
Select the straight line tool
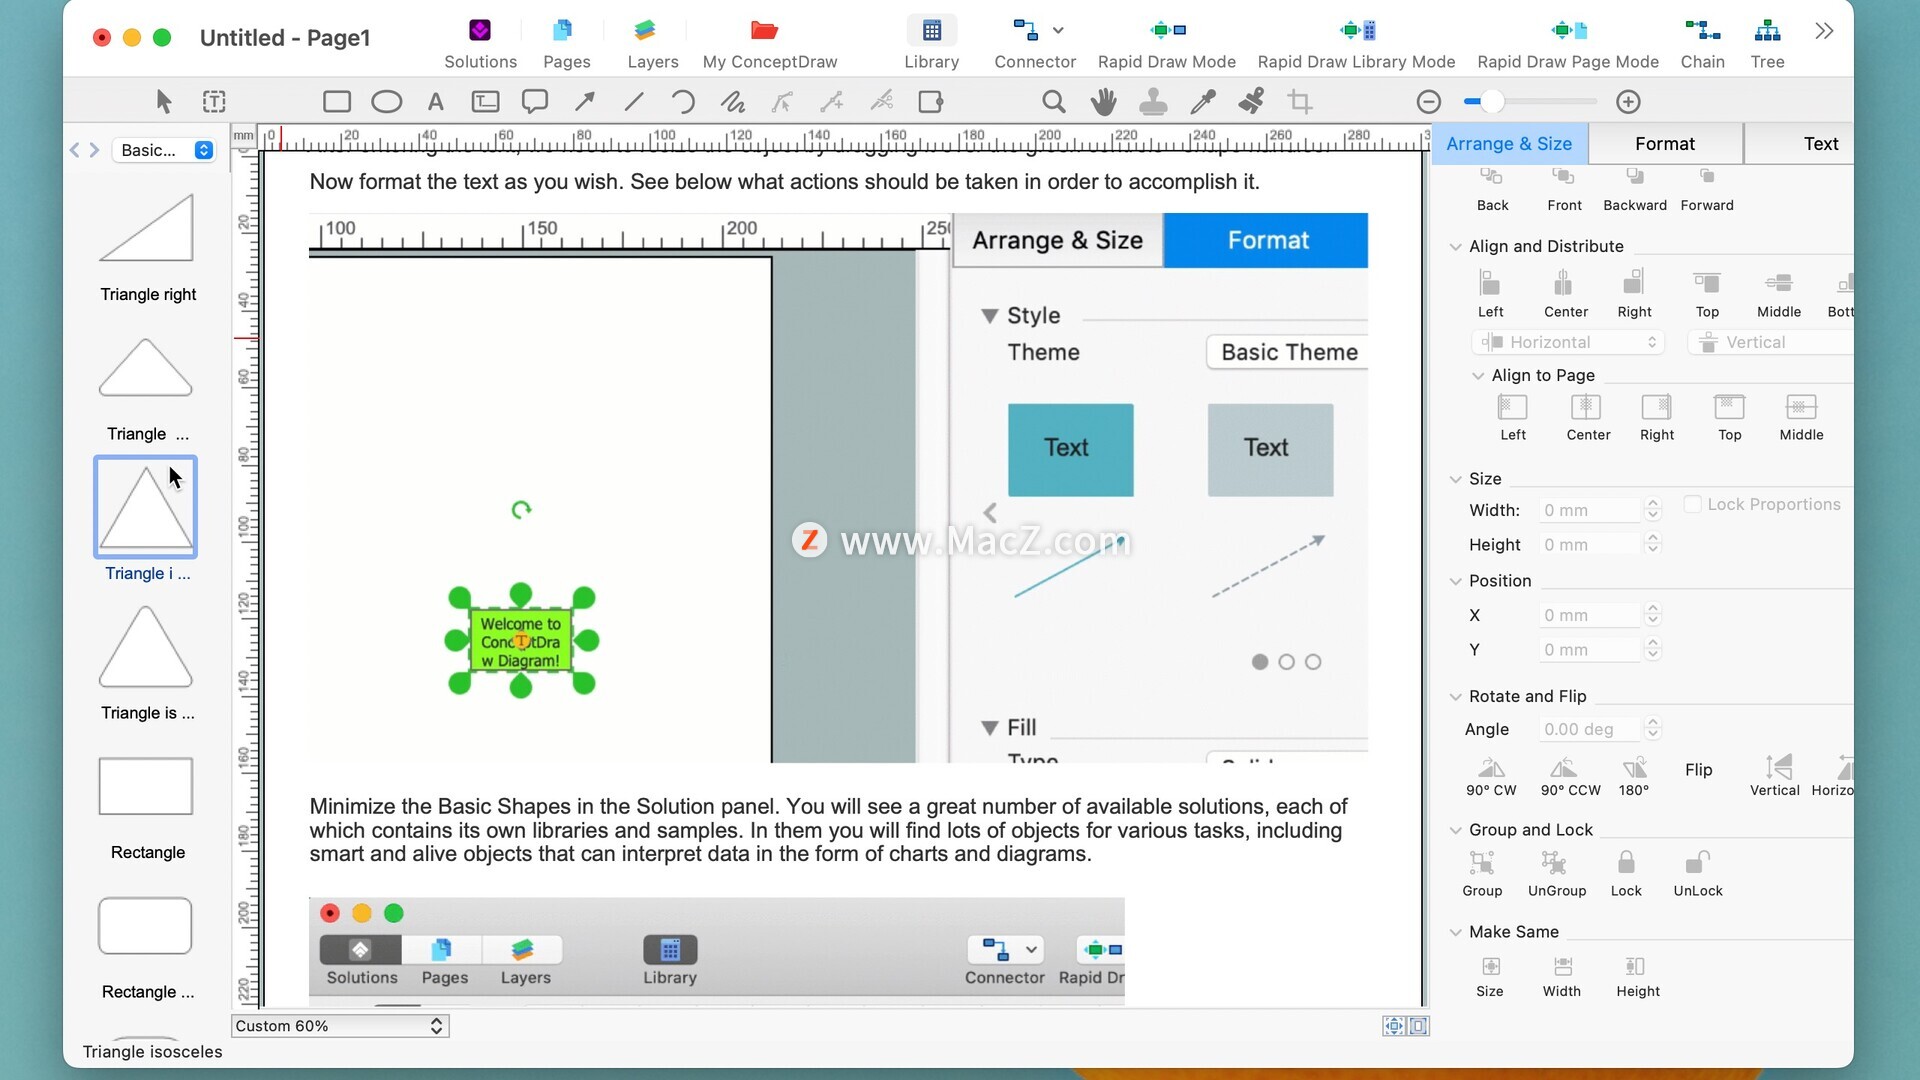633,101
